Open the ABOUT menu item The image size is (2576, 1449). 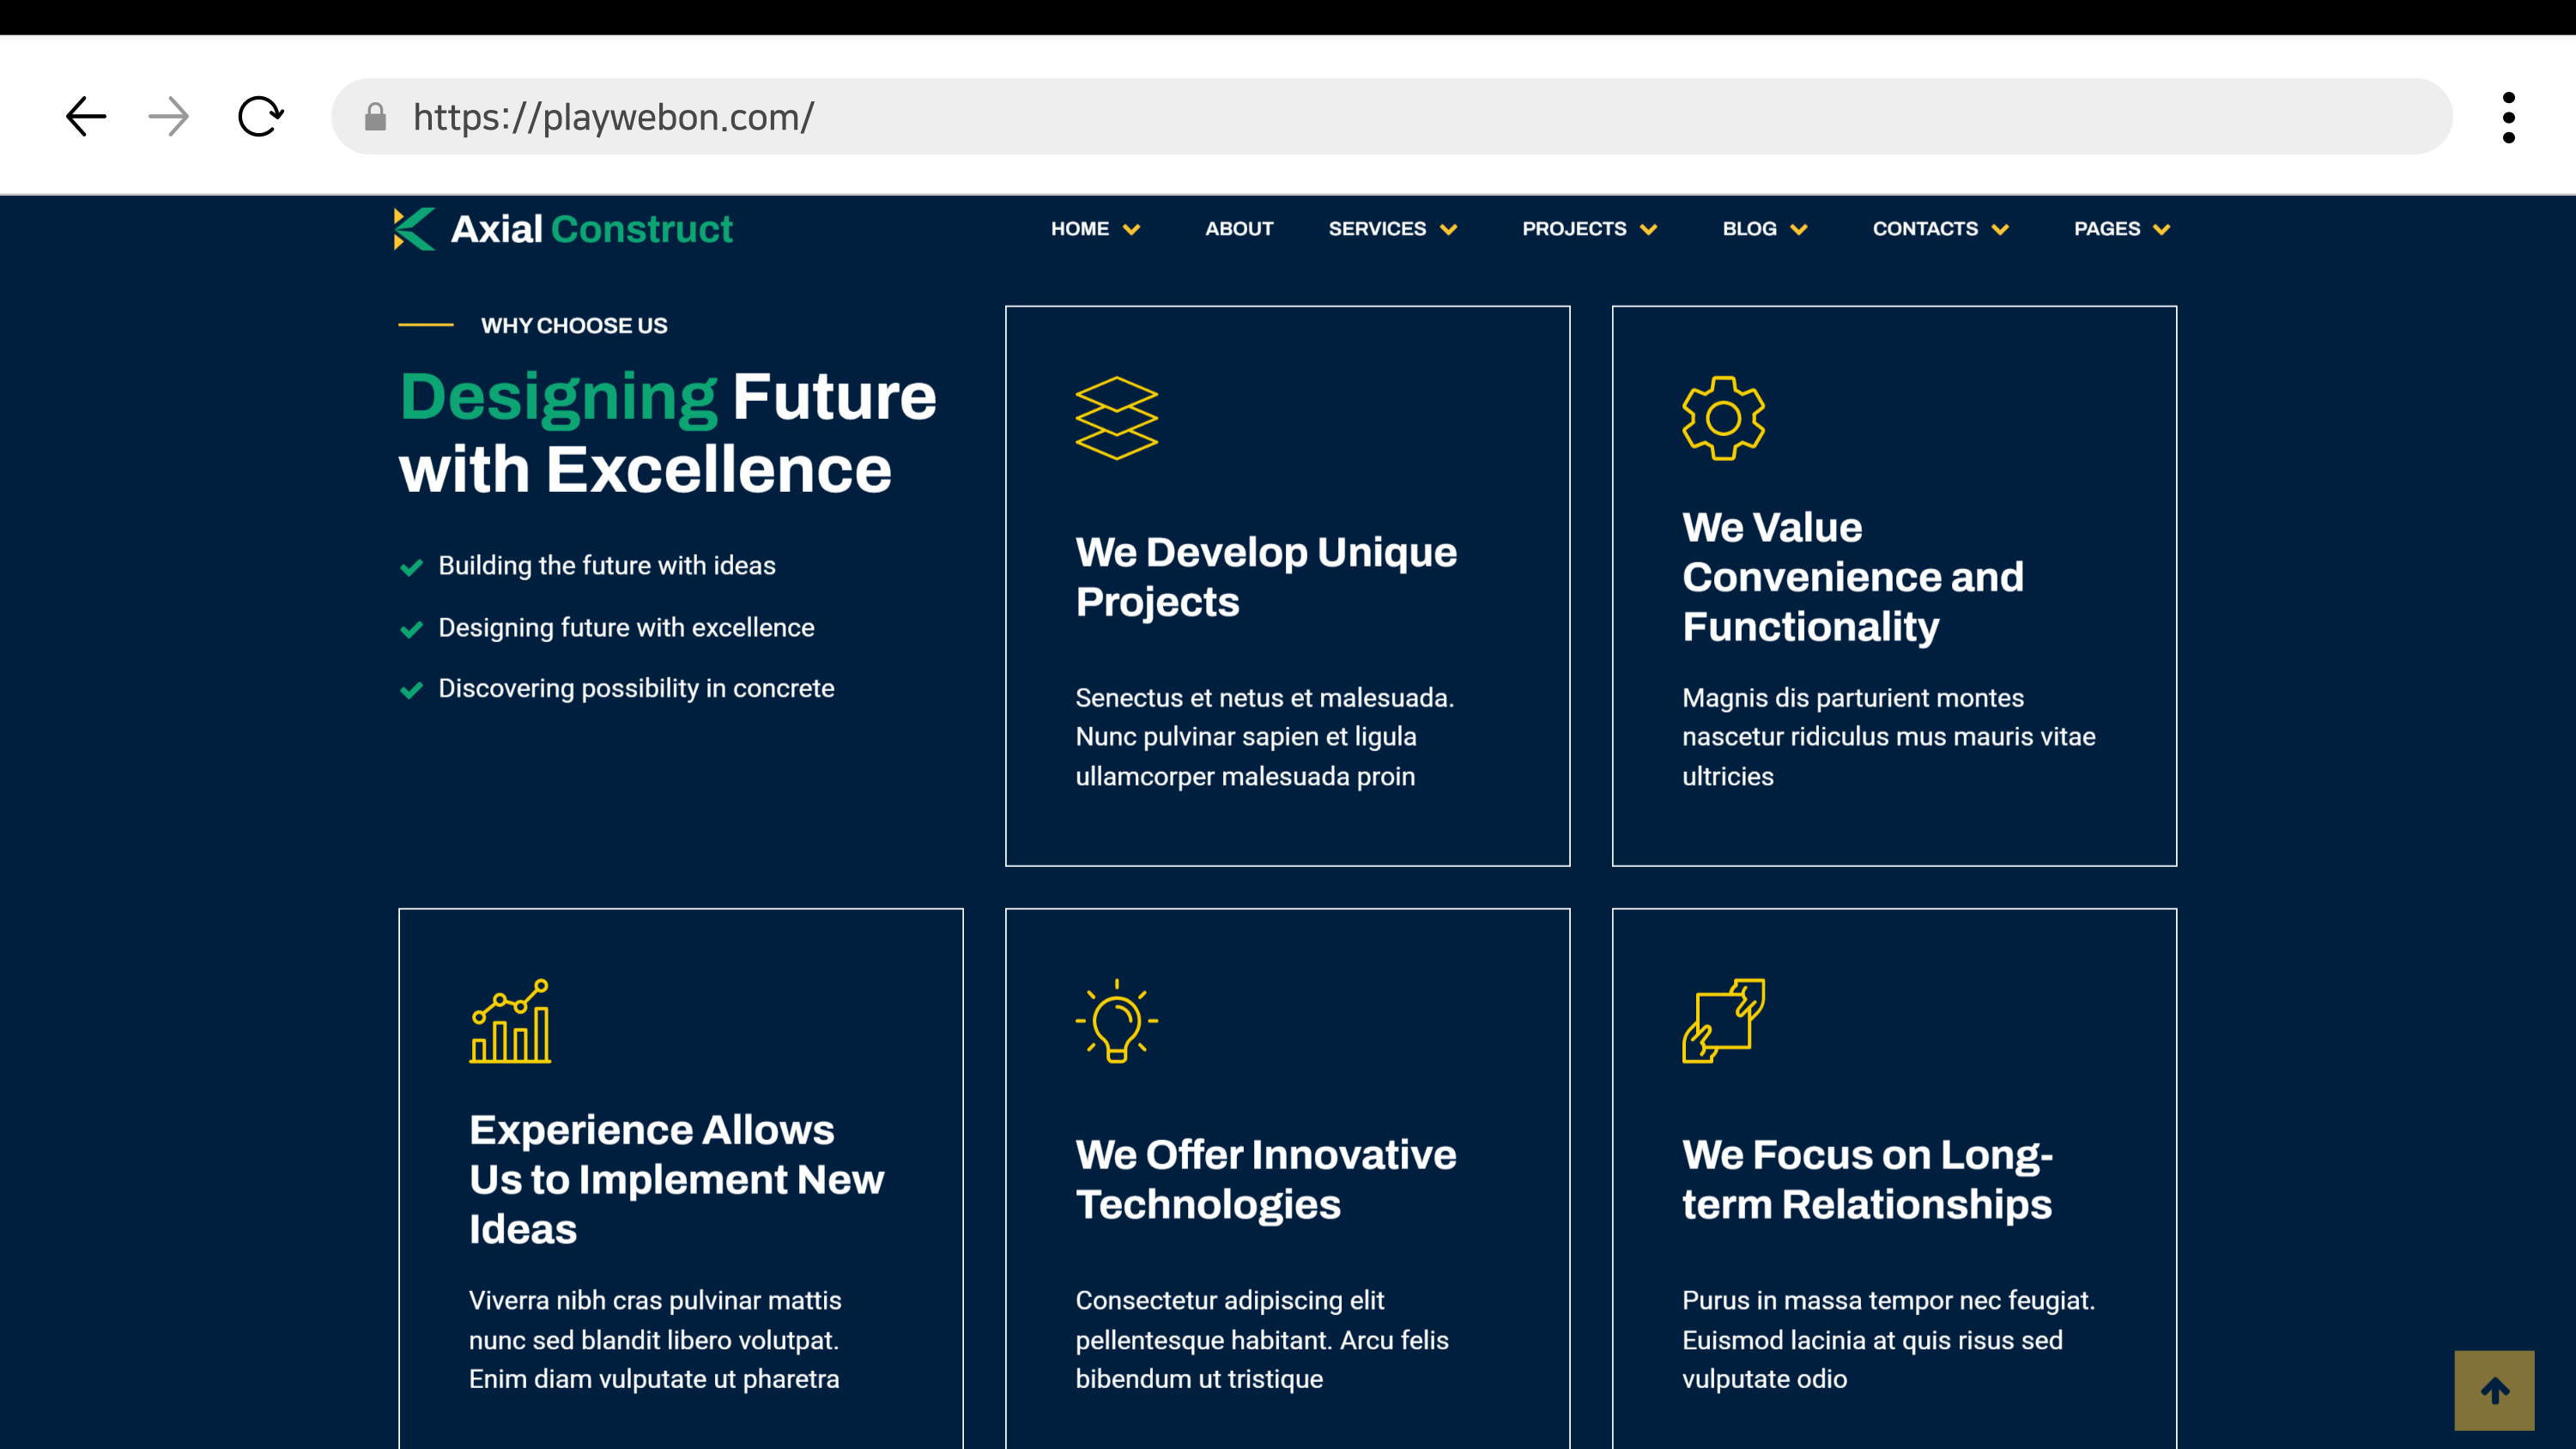1238,229
